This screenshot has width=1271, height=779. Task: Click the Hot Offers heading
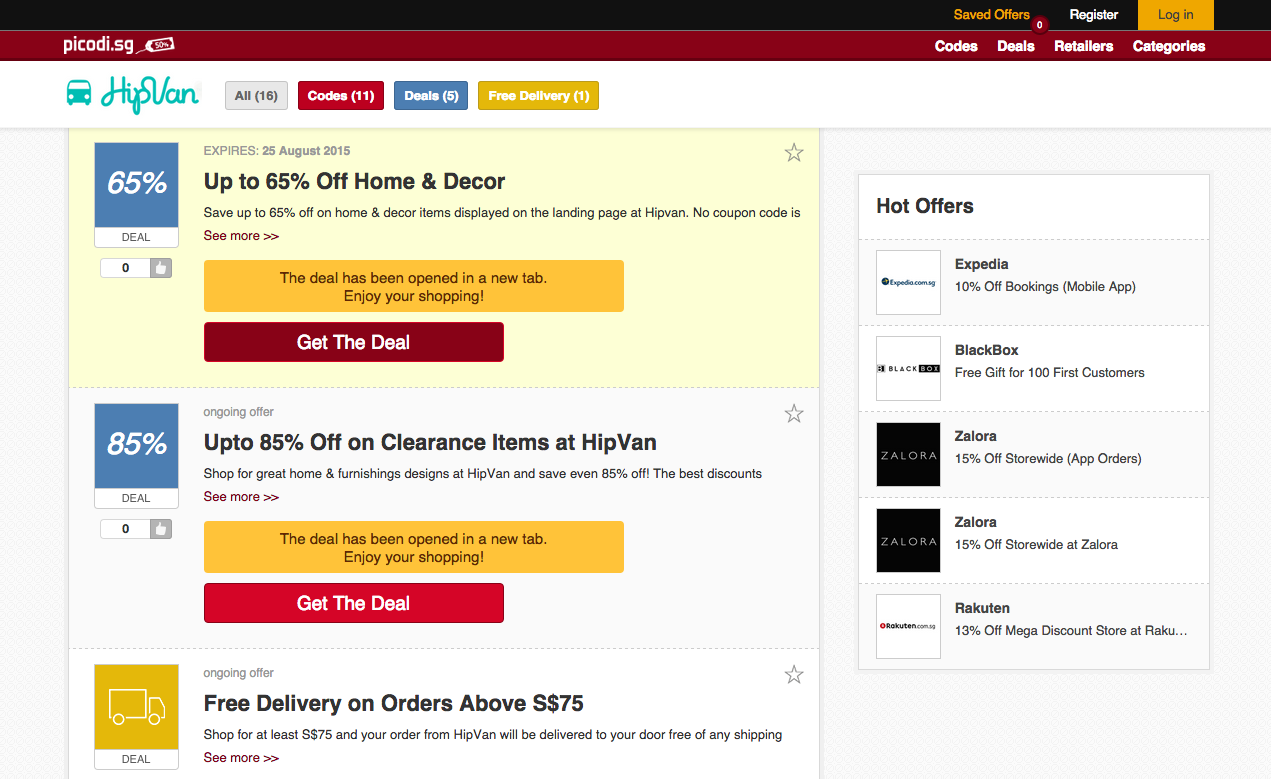925,206
